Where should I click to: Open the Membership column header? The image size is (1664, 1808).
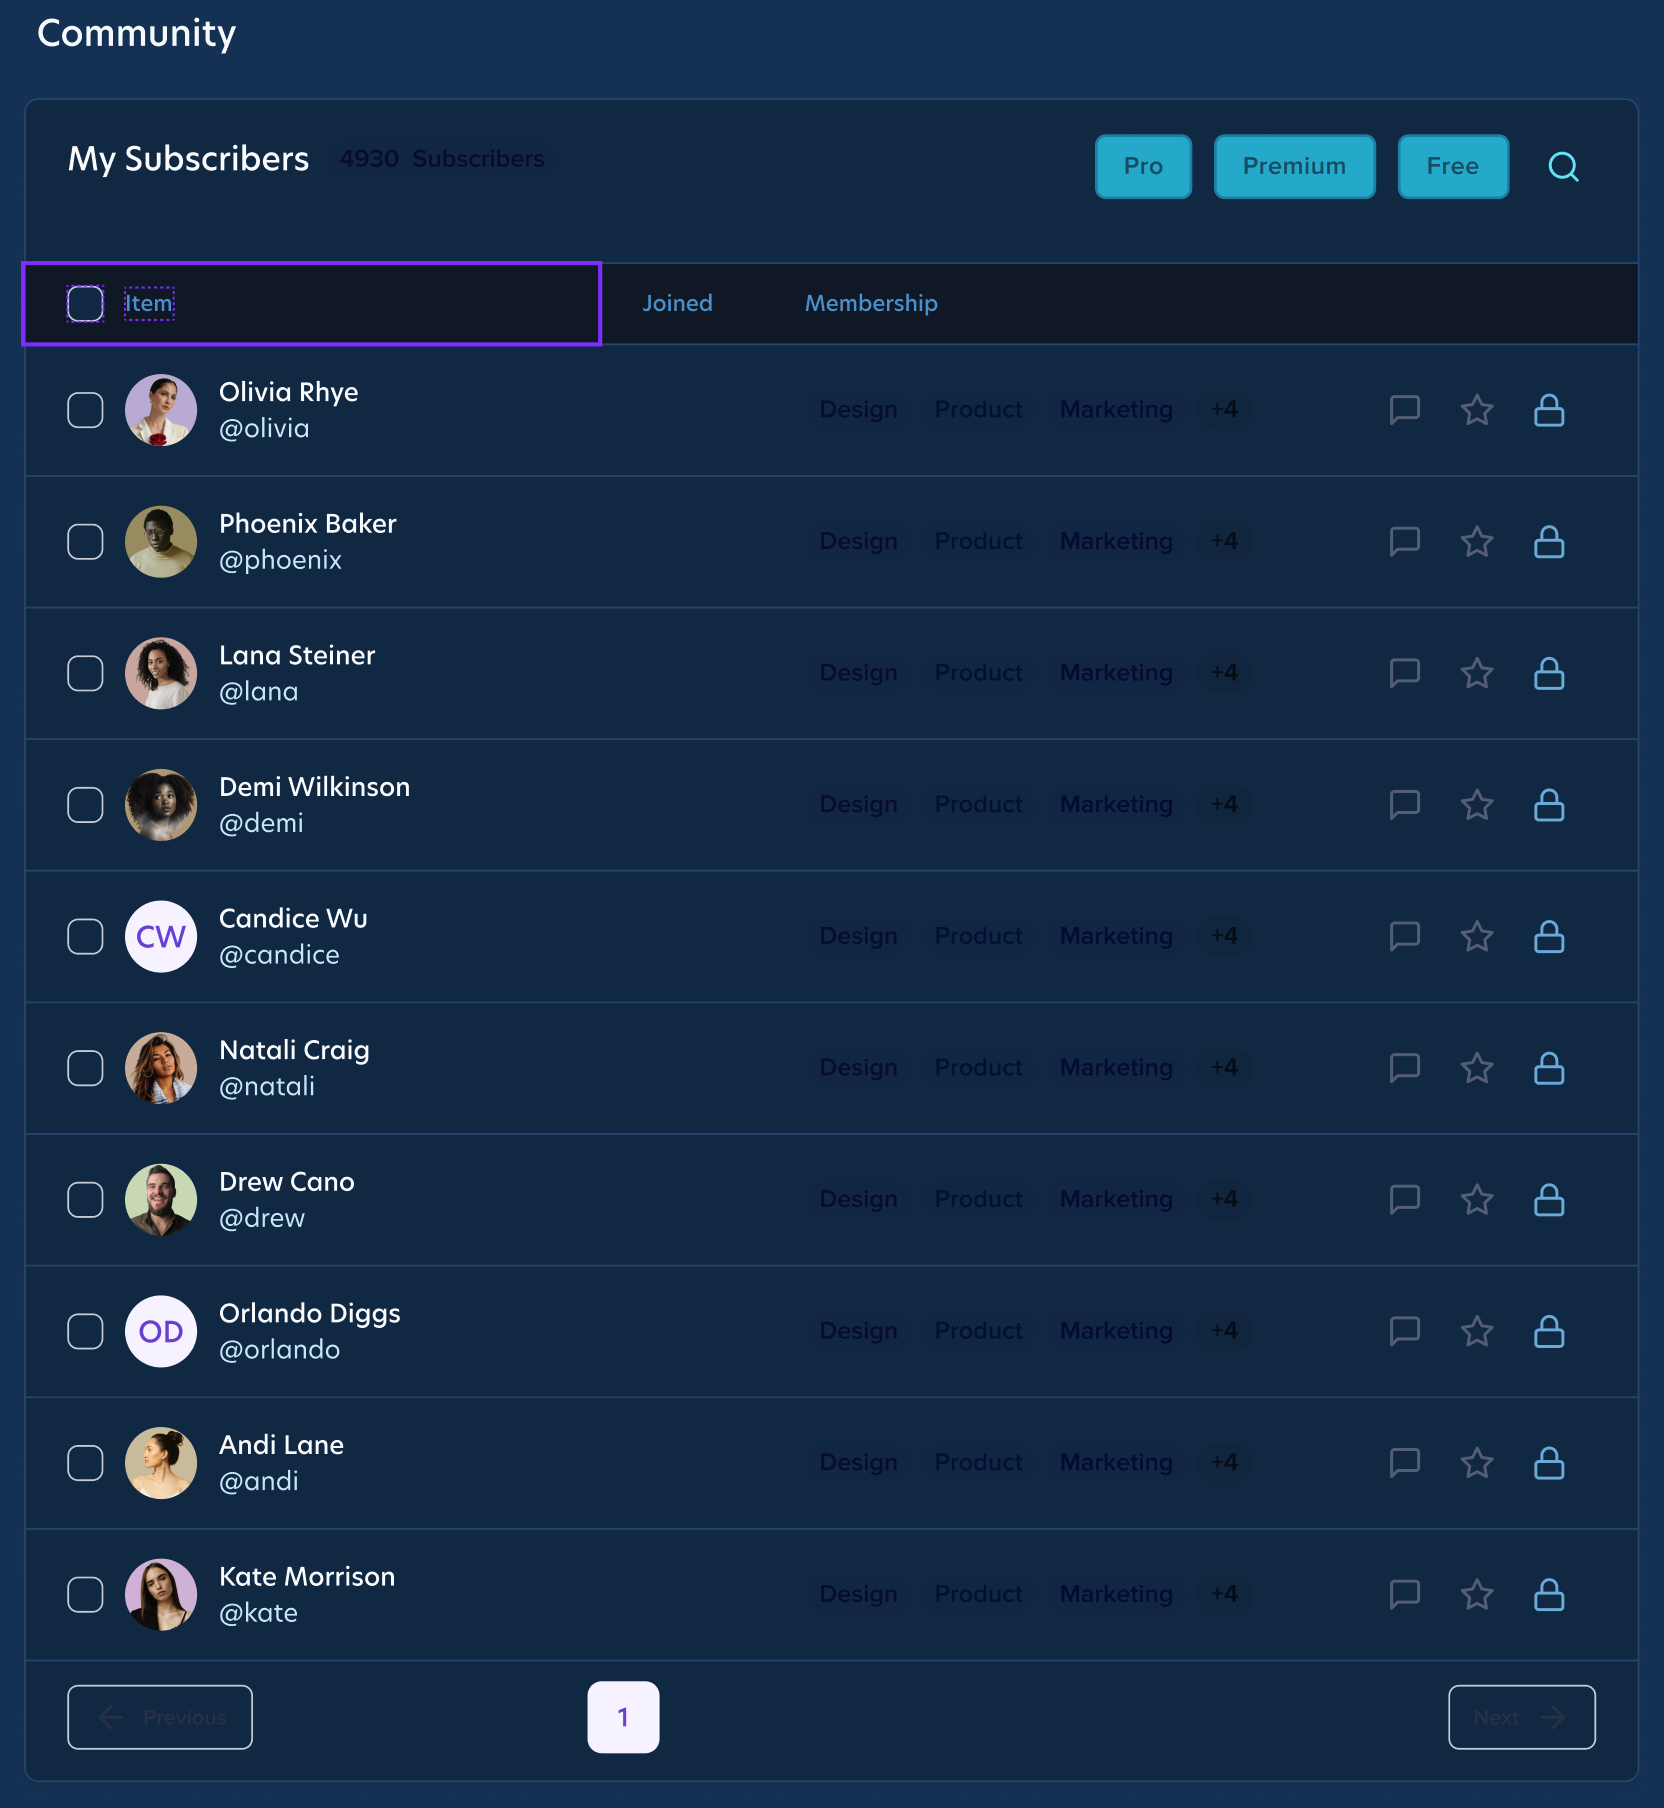click(x=869, y=303)
